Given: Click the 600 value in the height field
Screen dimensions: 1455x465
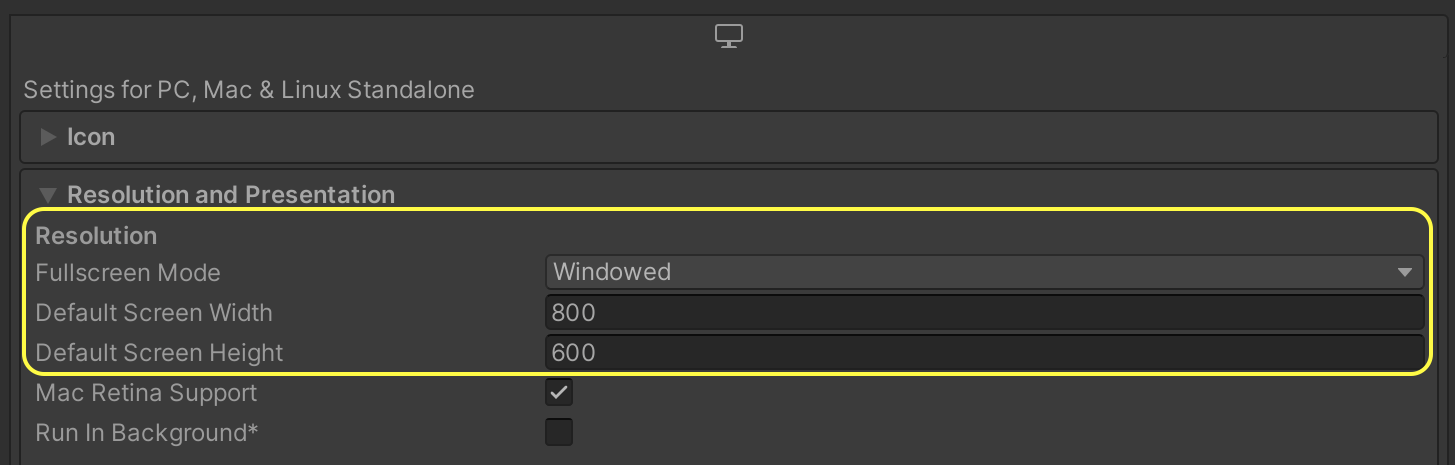Looking at the screenshot, I should [573, 353].
